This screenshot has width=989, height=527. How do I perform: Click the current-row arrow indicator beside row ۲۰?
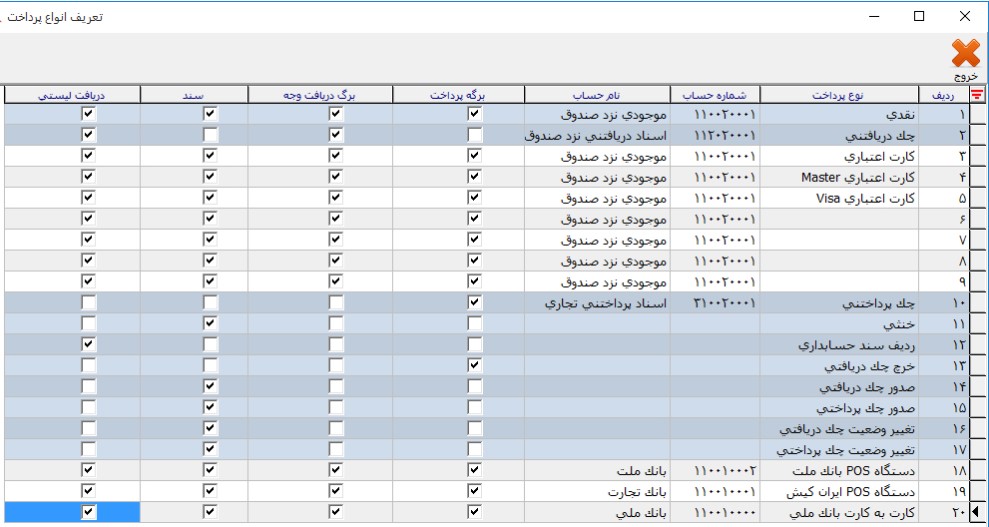[977, 512]
